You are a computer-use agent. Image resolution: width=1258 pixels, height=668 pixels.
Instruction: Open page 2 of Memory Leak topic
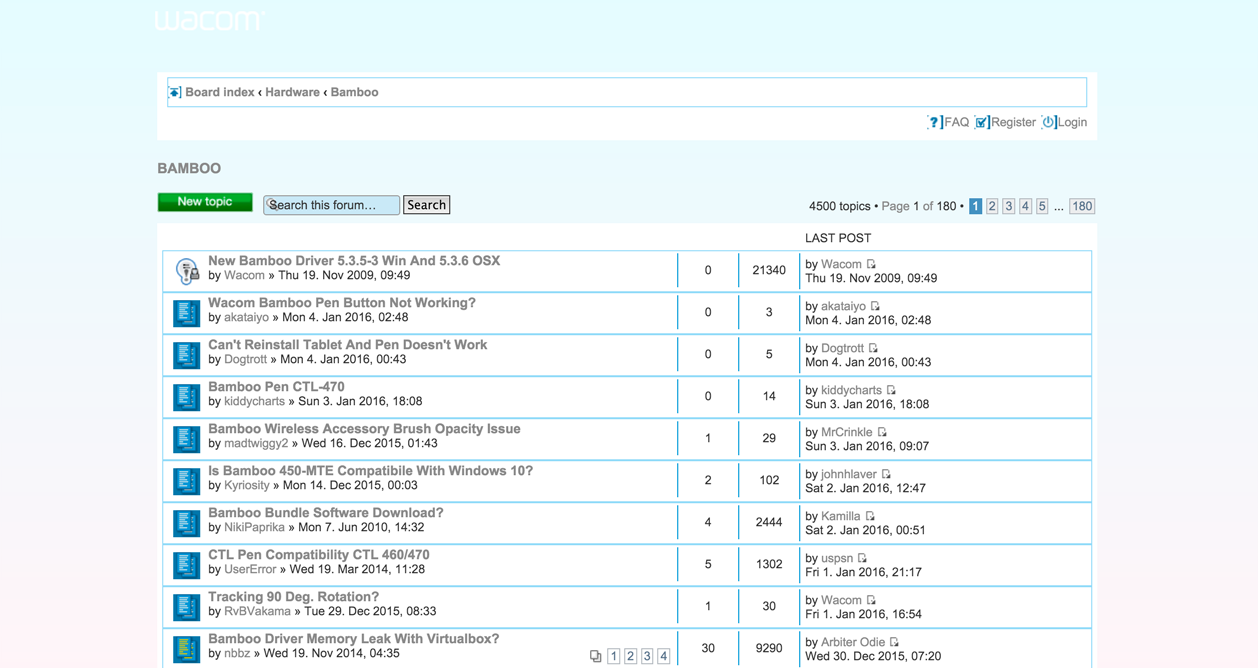630,657
